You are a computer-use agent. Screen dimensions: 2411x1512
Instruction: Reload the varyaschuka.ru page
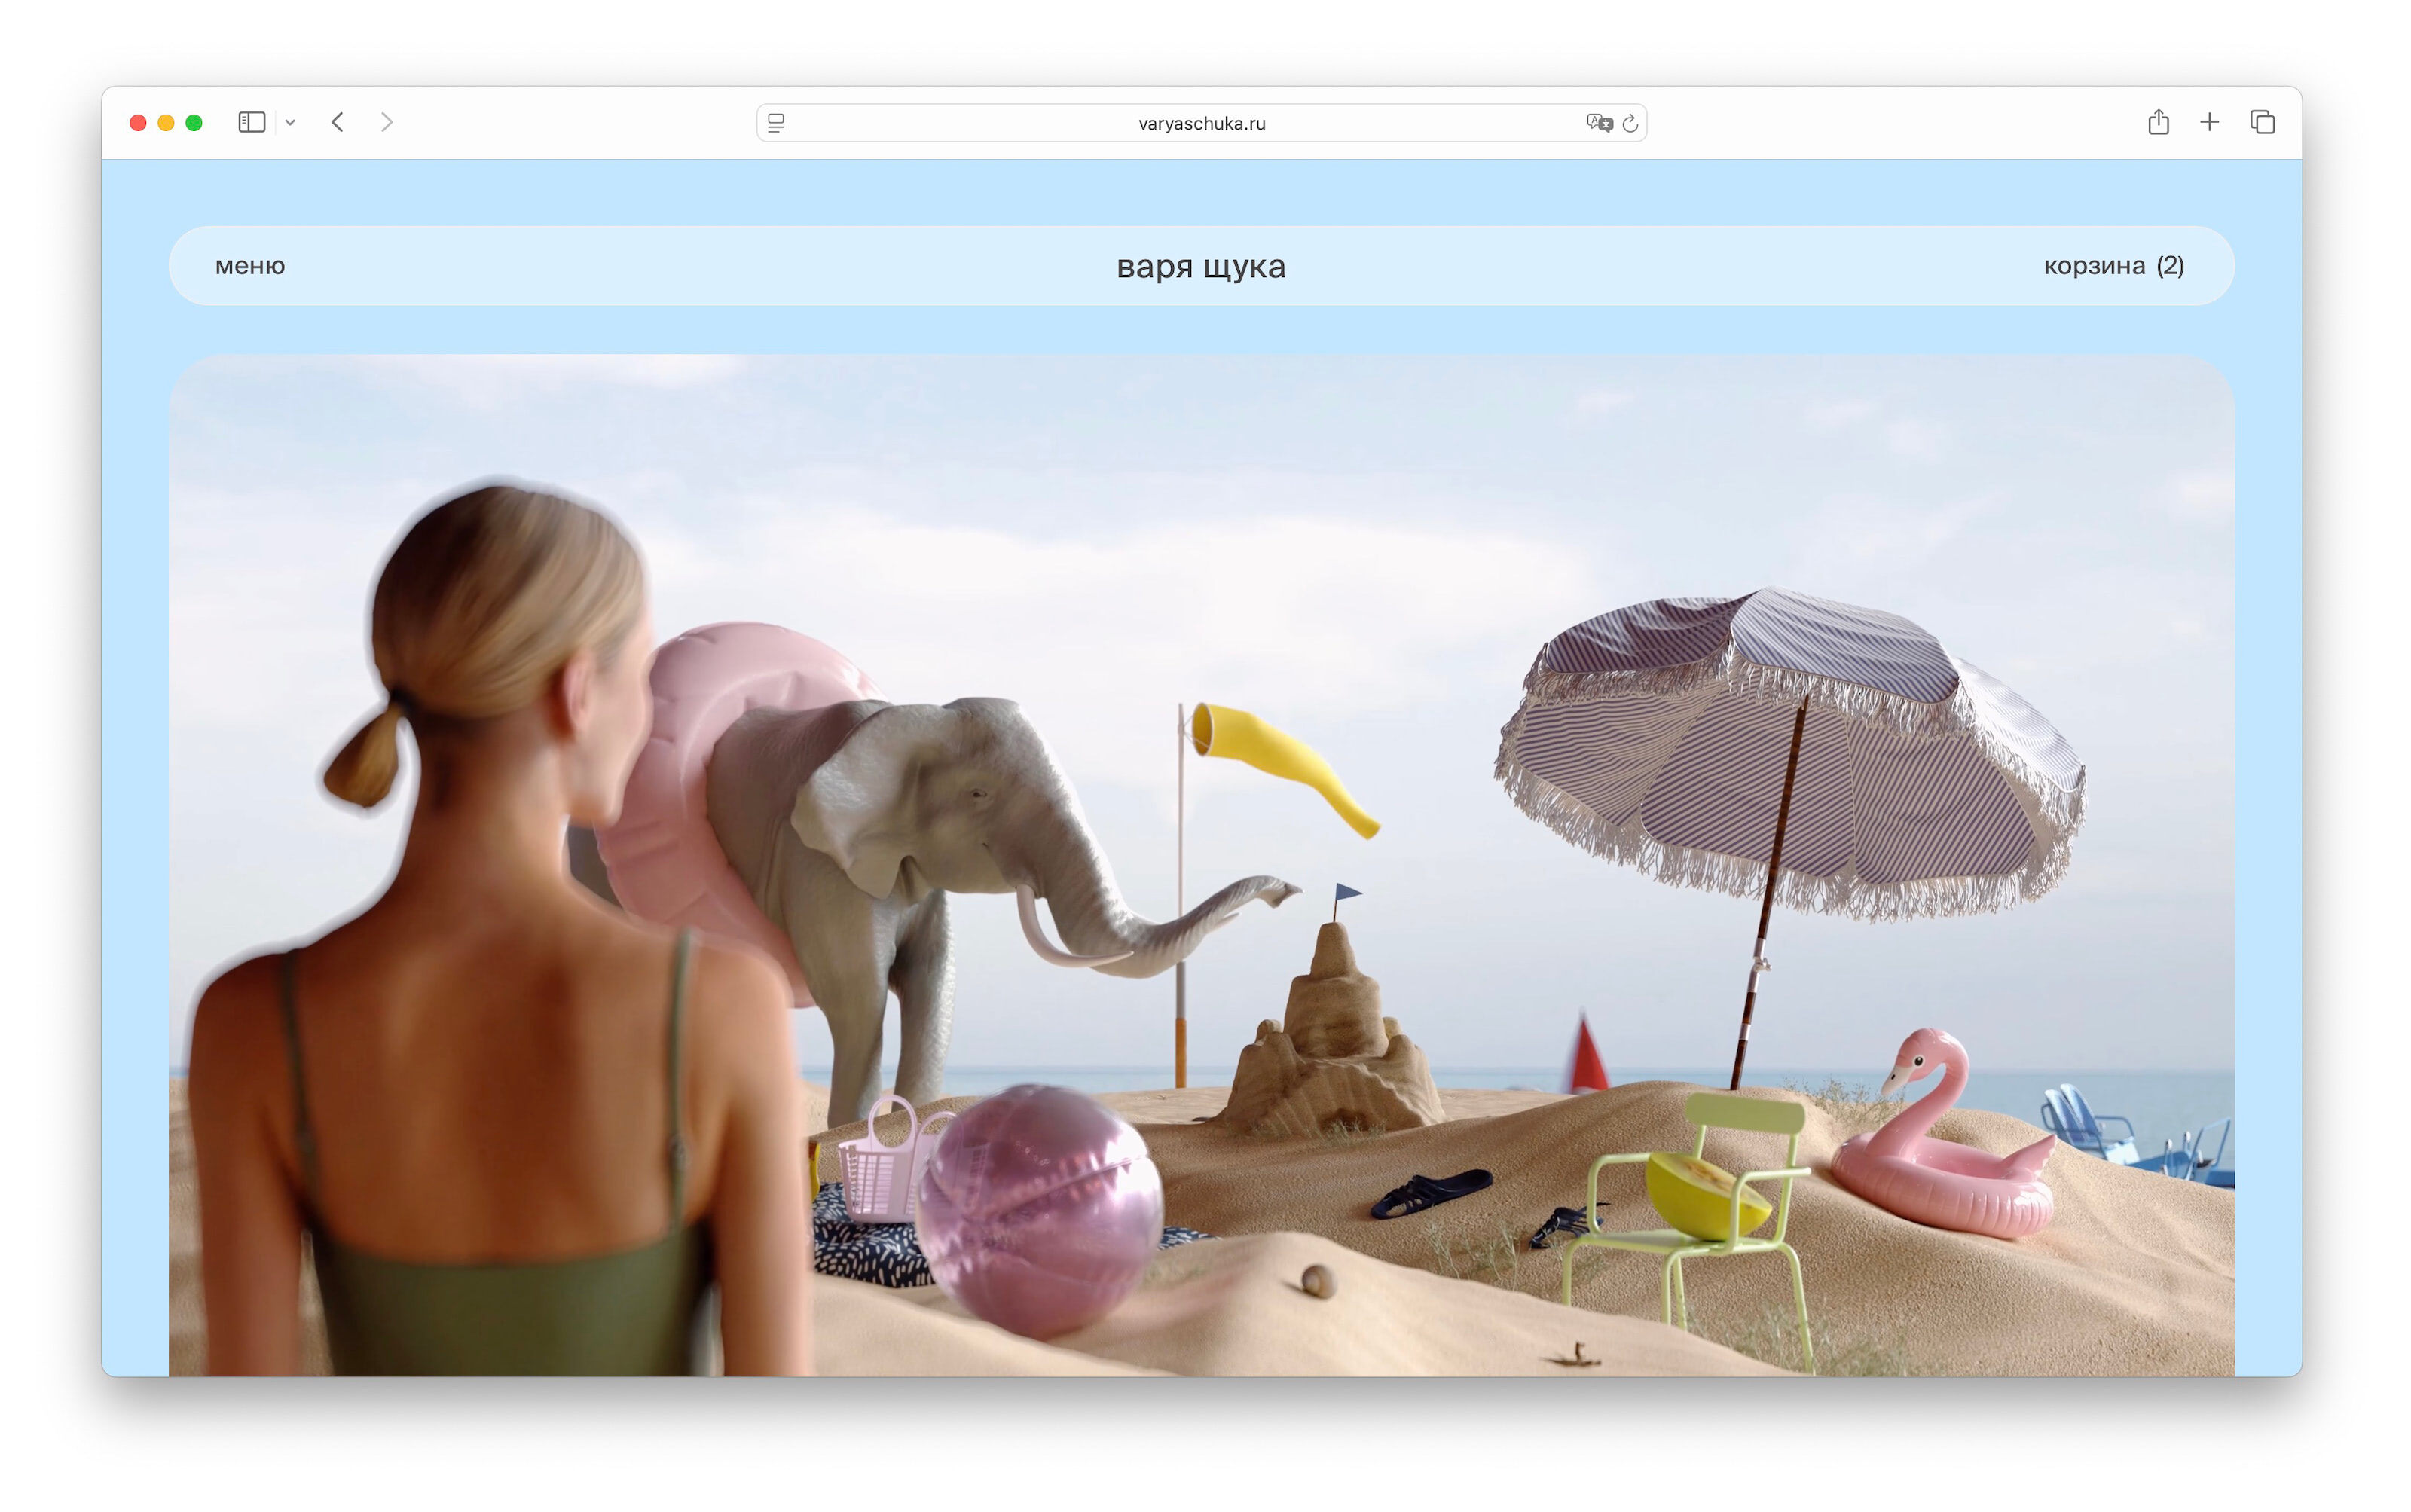click(1630, 123)
